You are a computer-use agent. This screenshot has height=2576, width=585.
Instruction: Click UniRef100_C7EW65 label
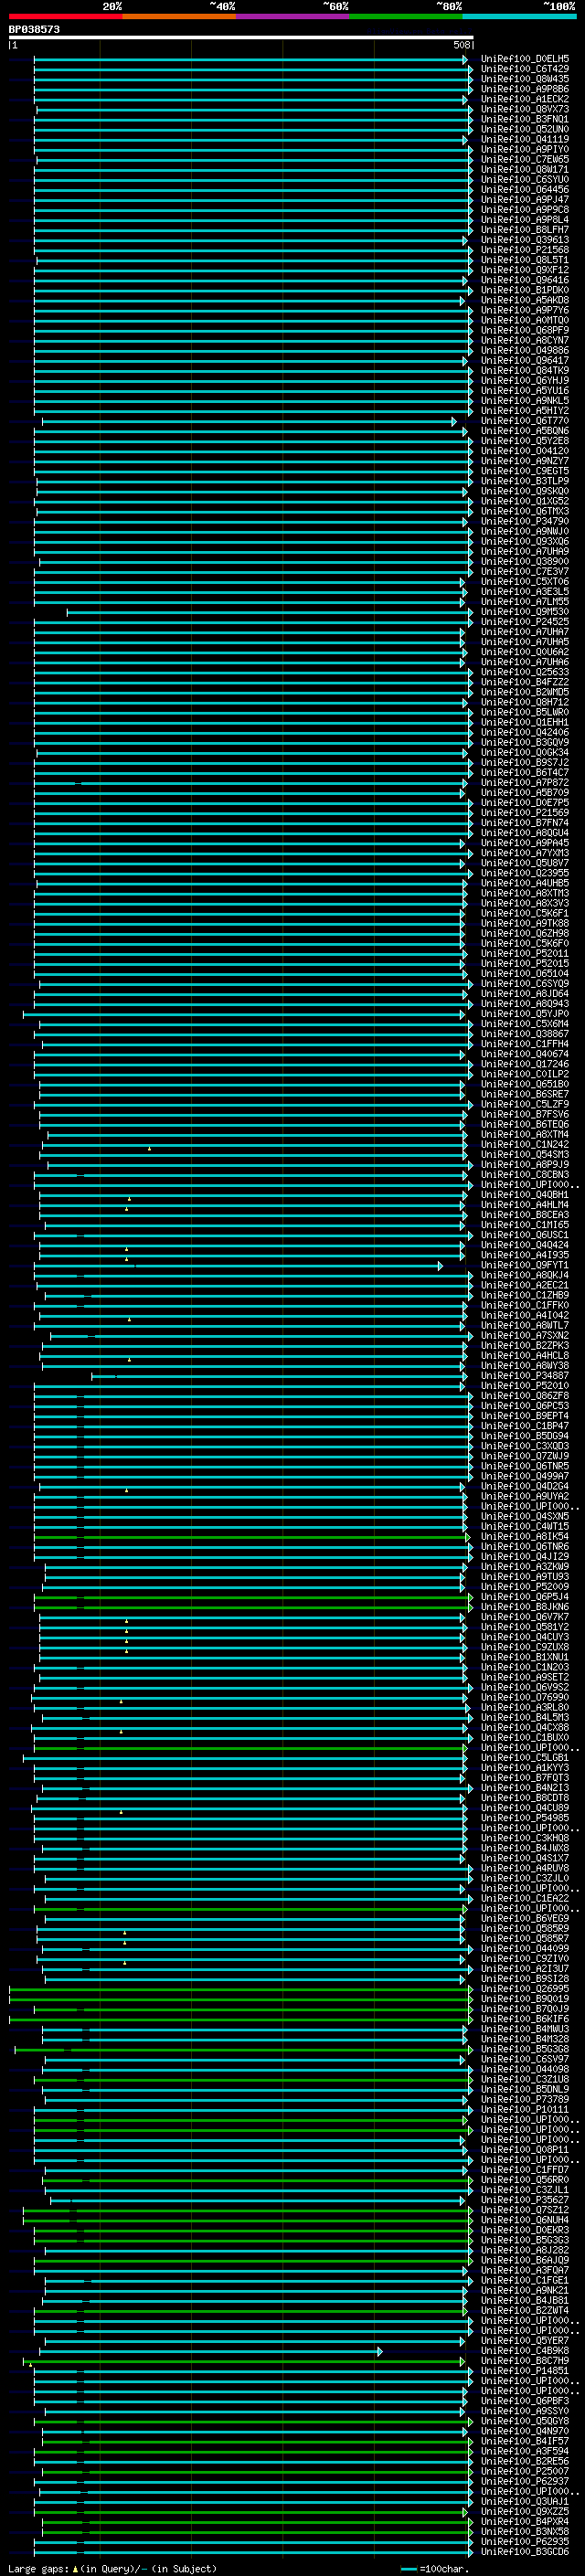pos(525,159)
